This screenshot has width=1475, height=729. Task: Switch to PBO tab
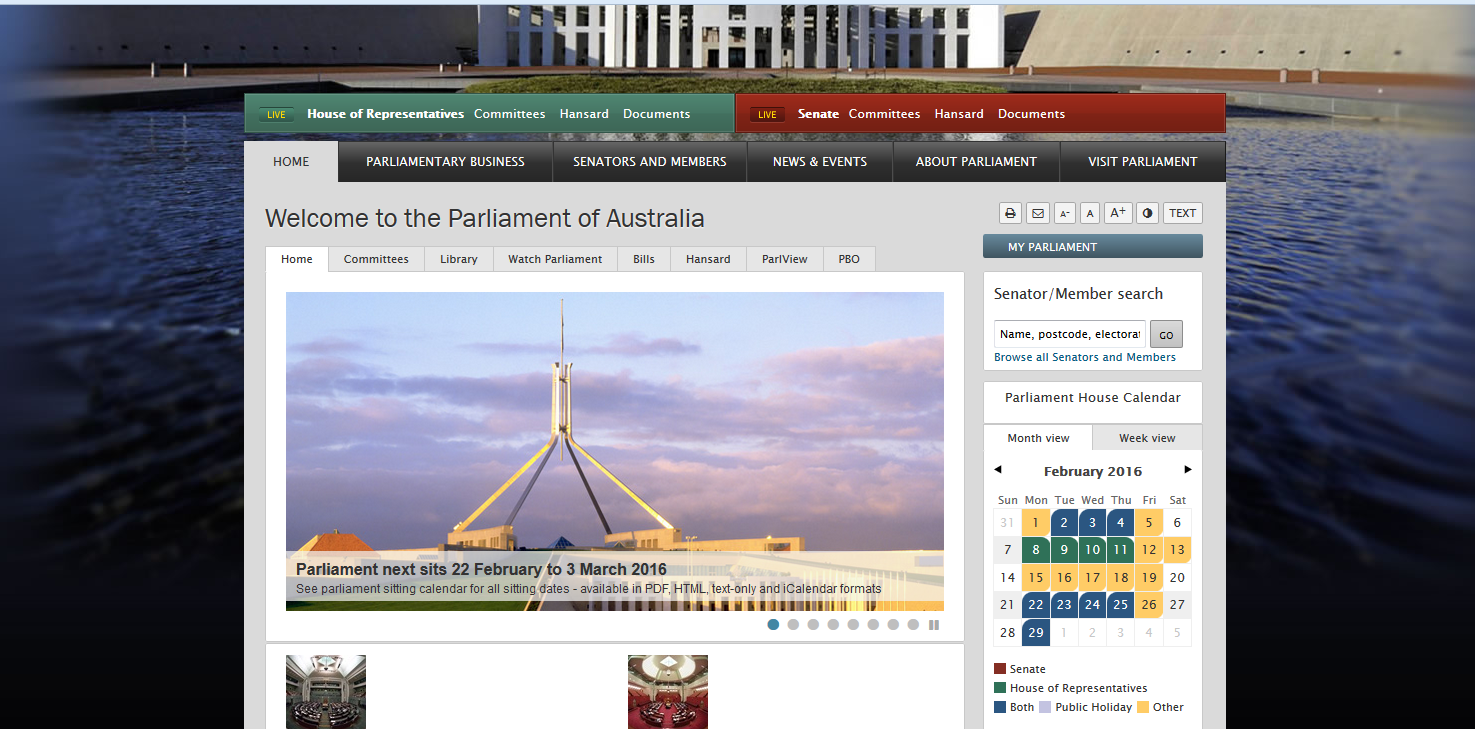tap(849, 259)
